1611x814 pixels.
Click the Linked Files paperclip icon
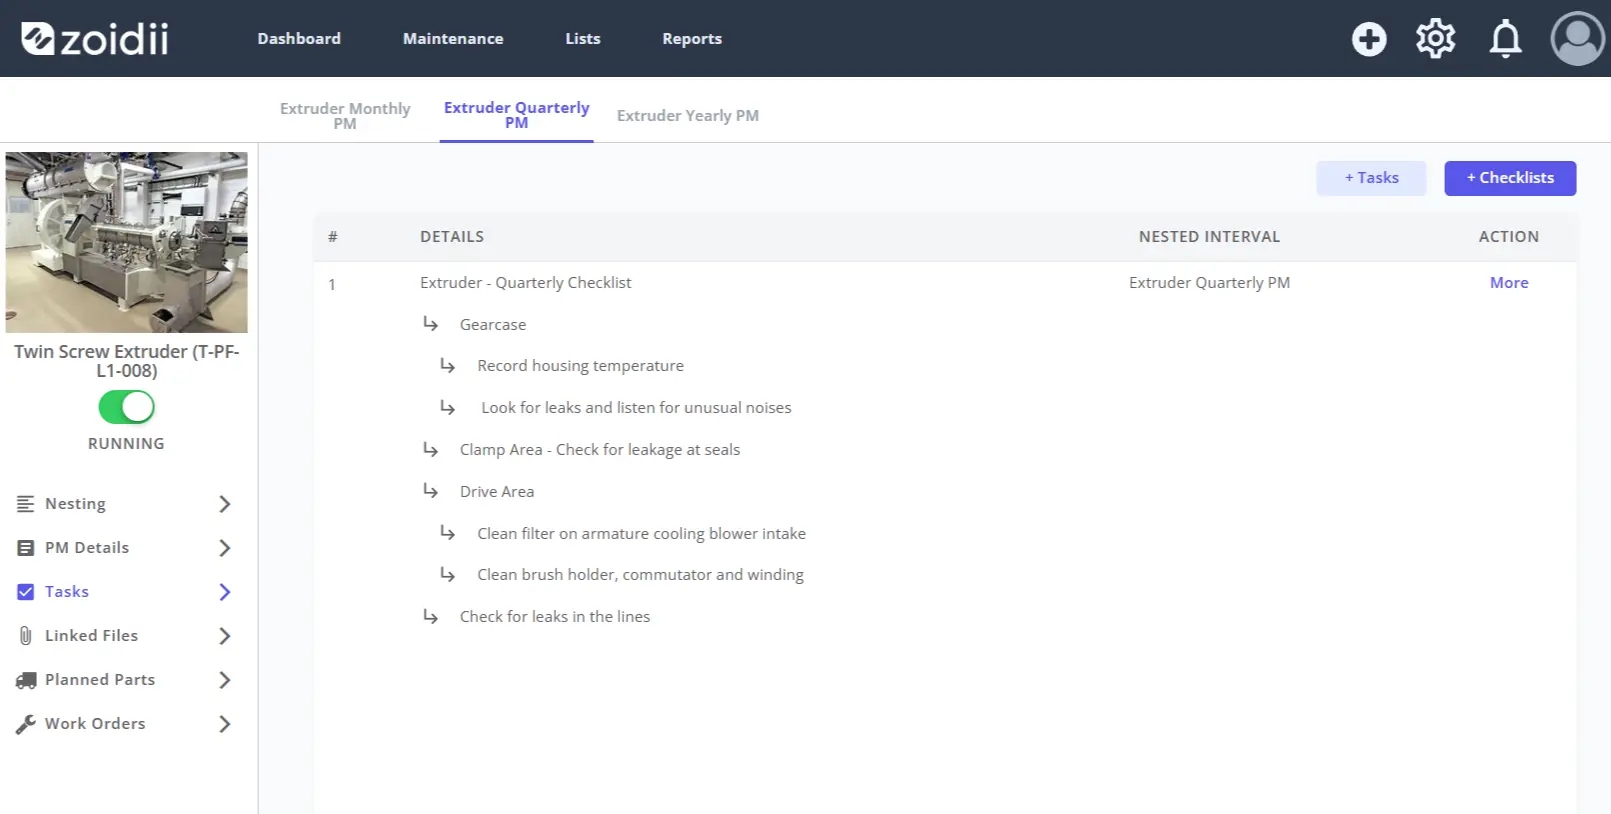point(26,636)
